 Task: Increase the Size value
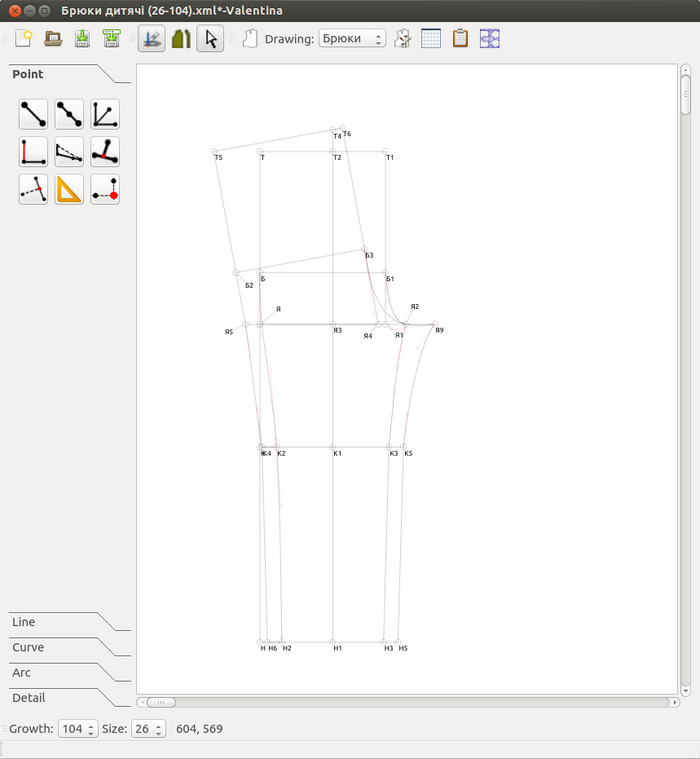(159, 725)
